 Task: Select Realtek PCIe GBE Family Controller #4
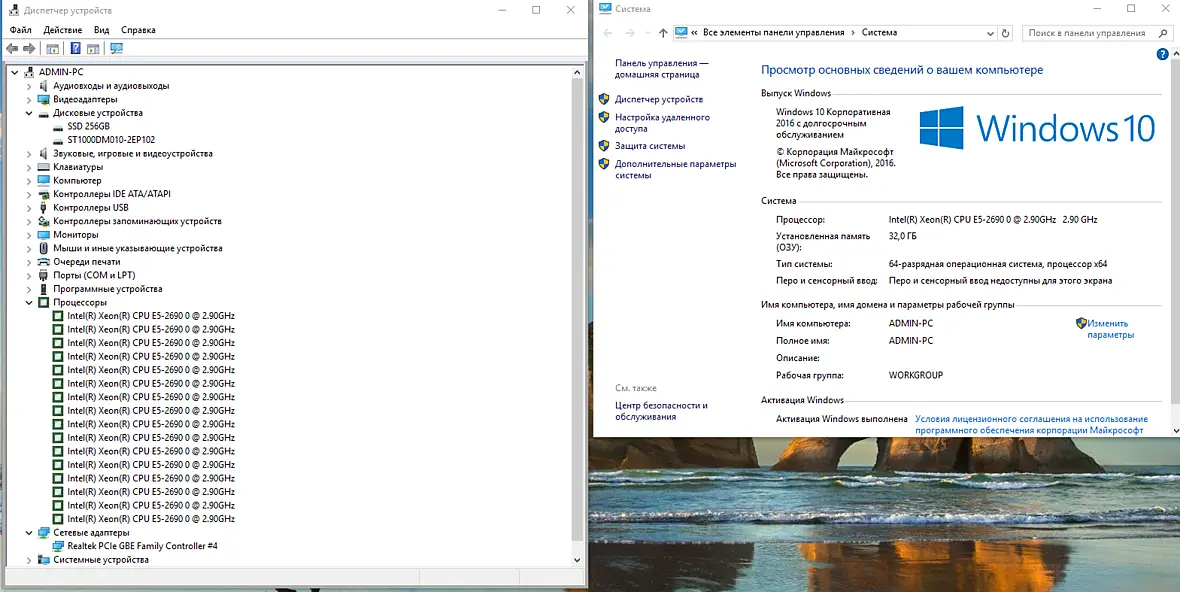point(142,546)
